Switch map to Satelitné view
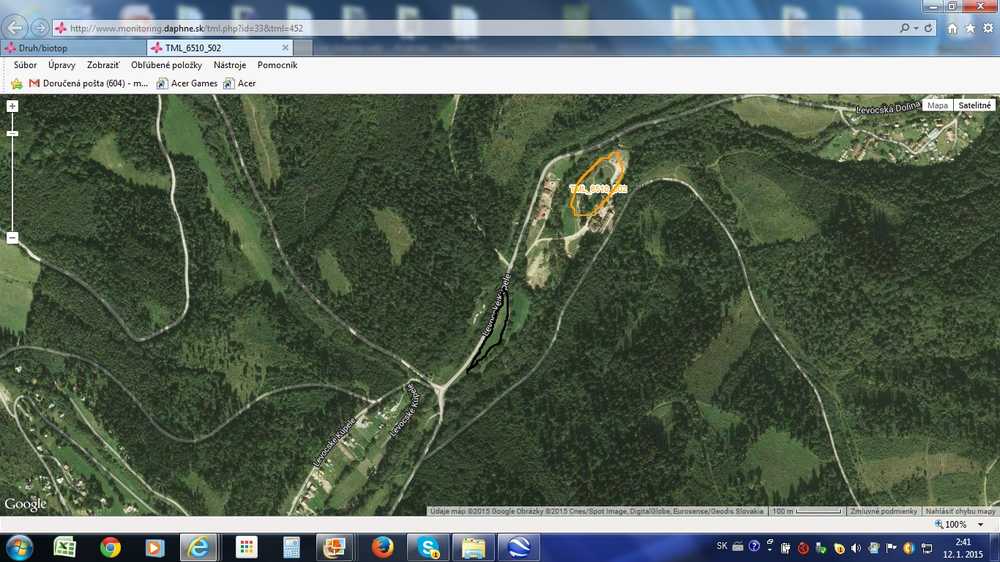Image resolution: width=1000 pixels, height=562 pixels. click(974, 105)
